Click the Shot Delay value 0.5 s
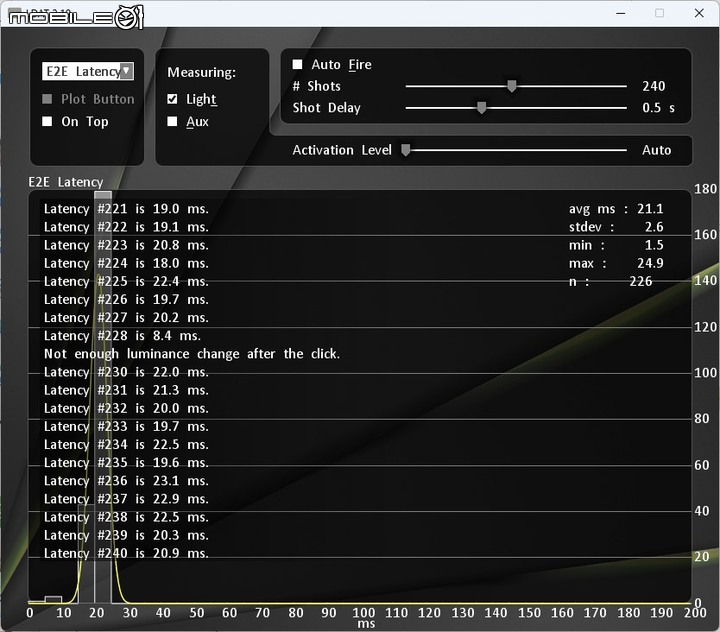 [658, 108]
